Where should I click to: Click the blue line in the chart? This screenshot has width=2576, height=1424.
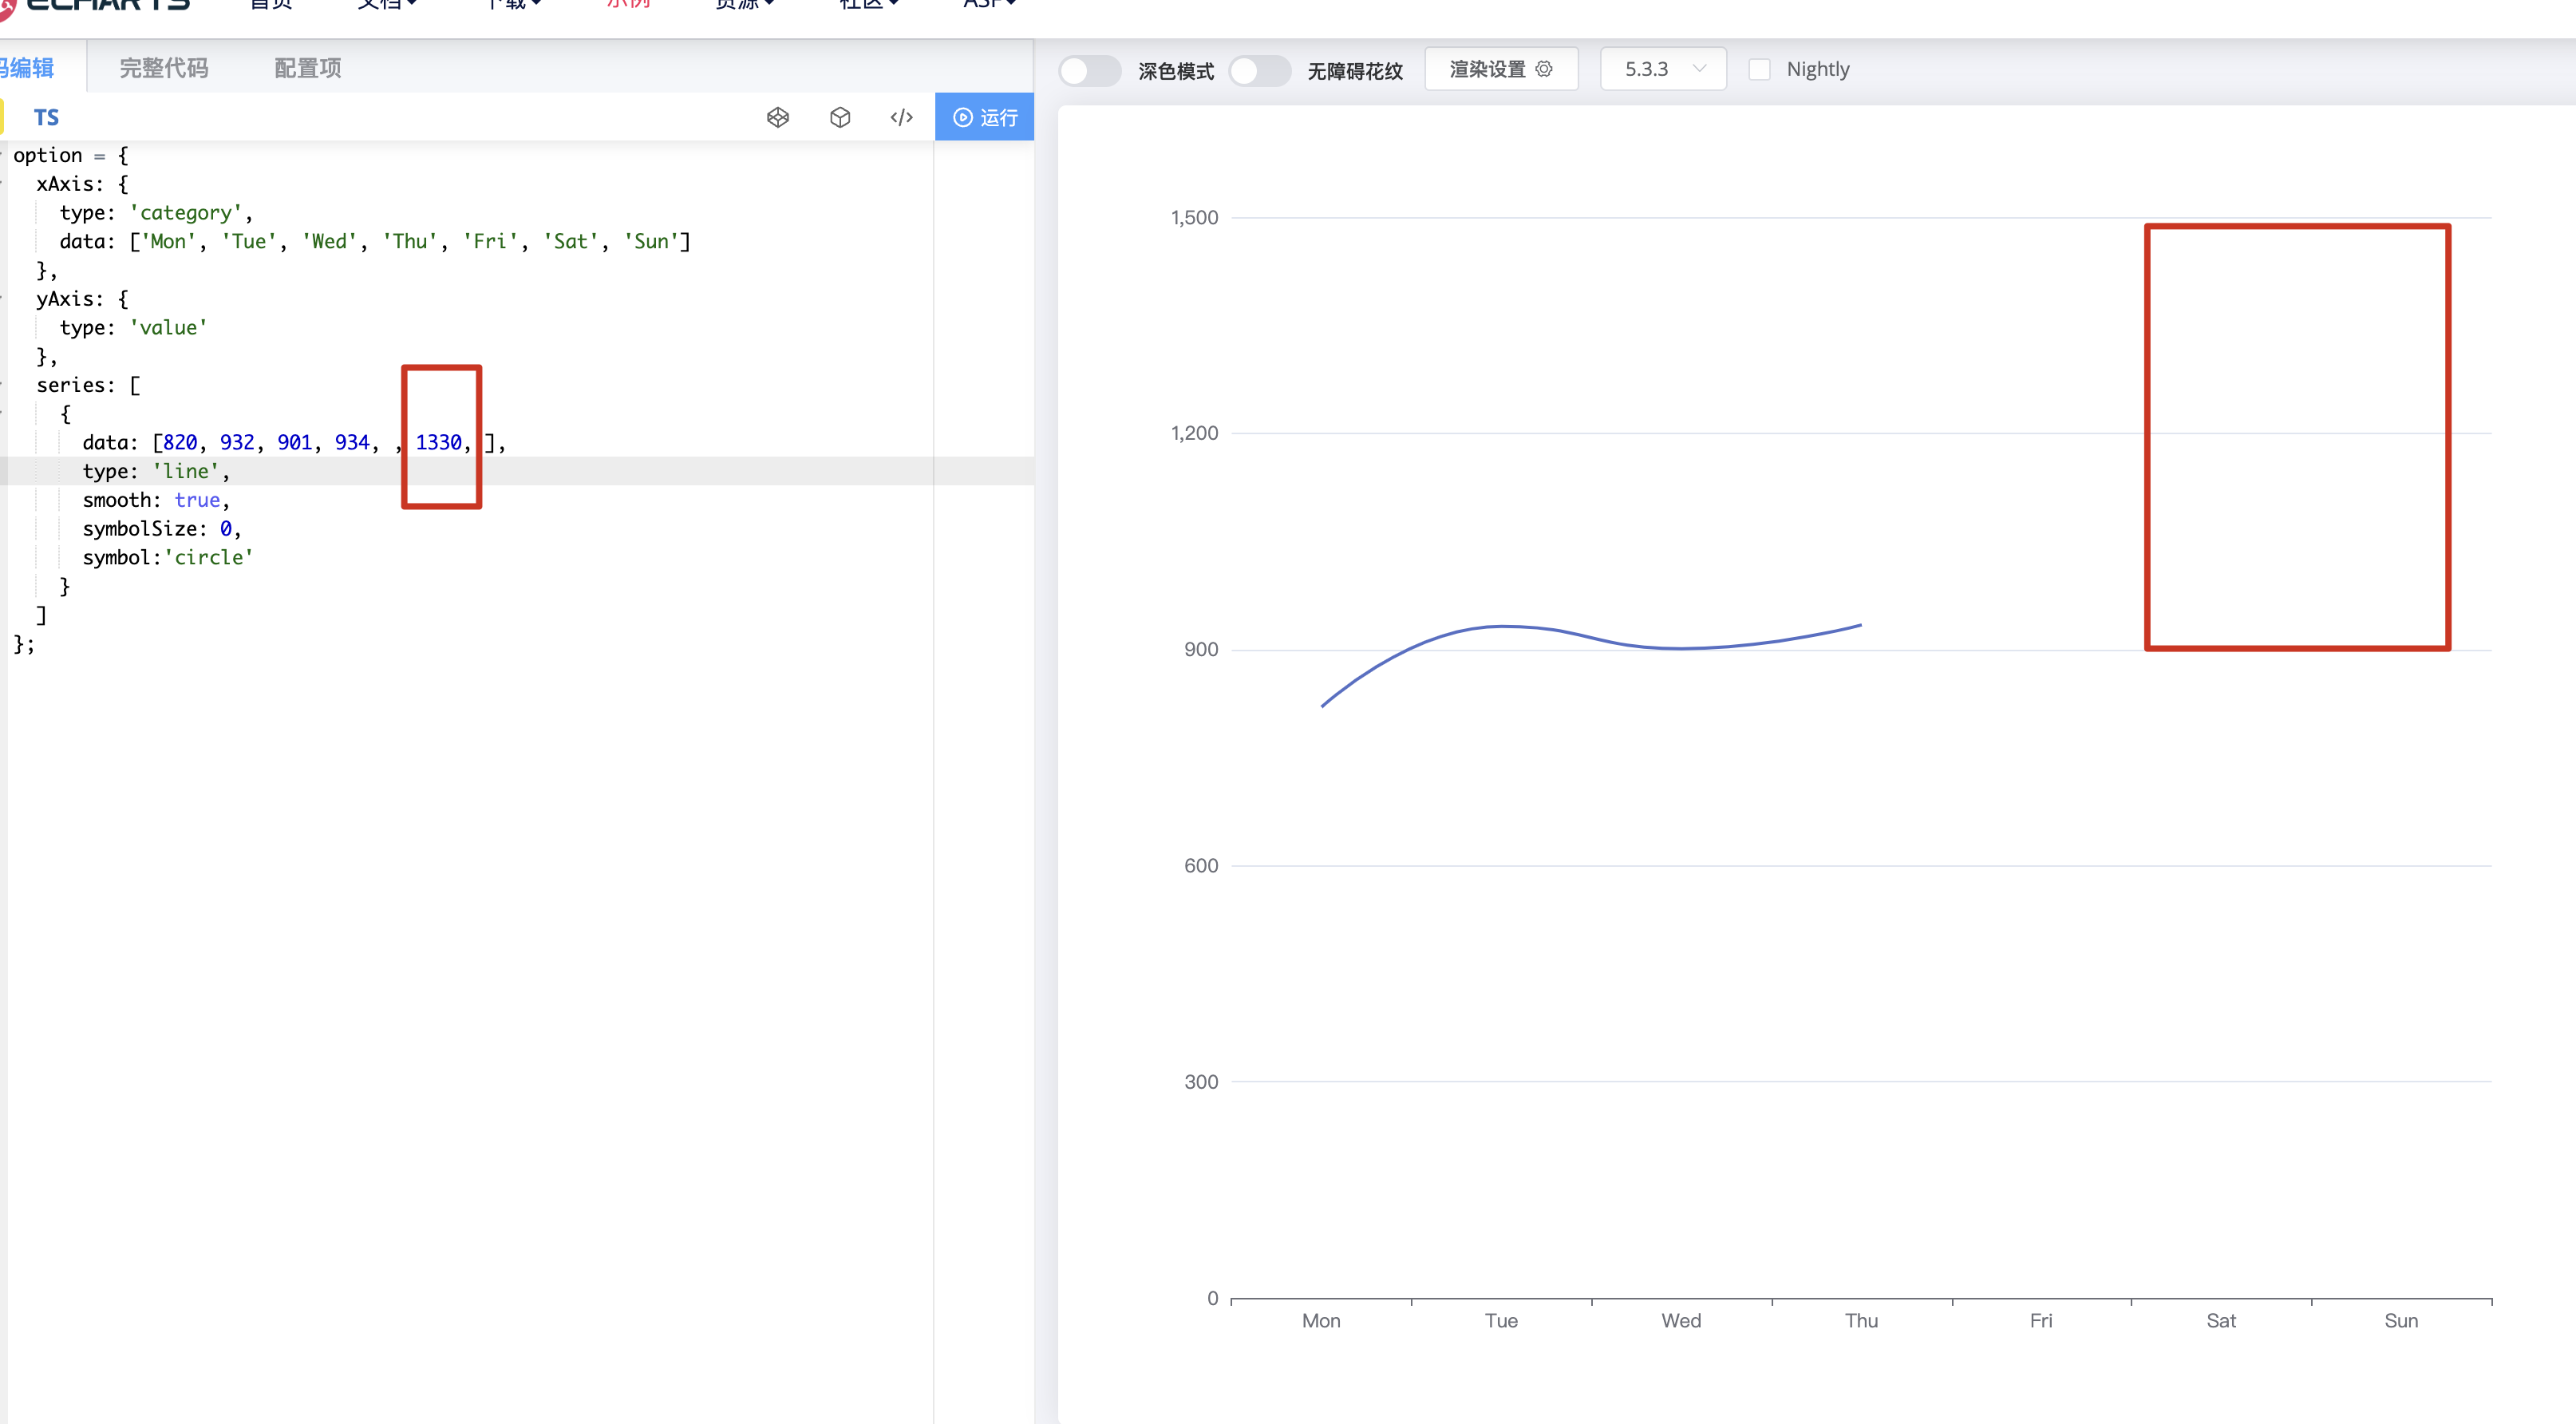click(x=1500, y=626)
